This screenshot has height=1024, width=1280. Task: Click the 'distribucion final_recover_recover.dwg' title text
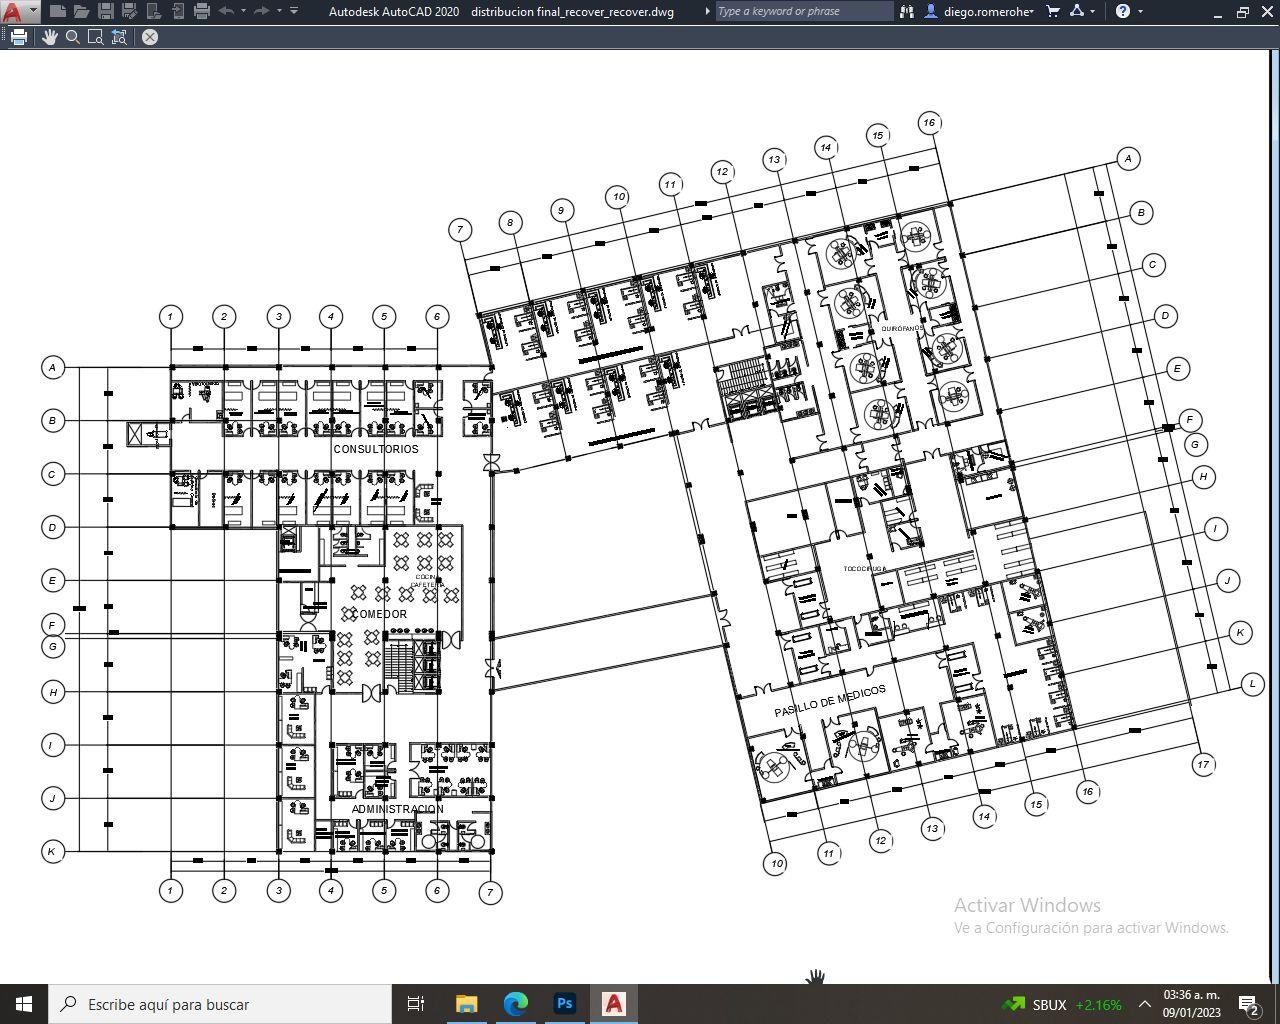click(x=572, y=12)
